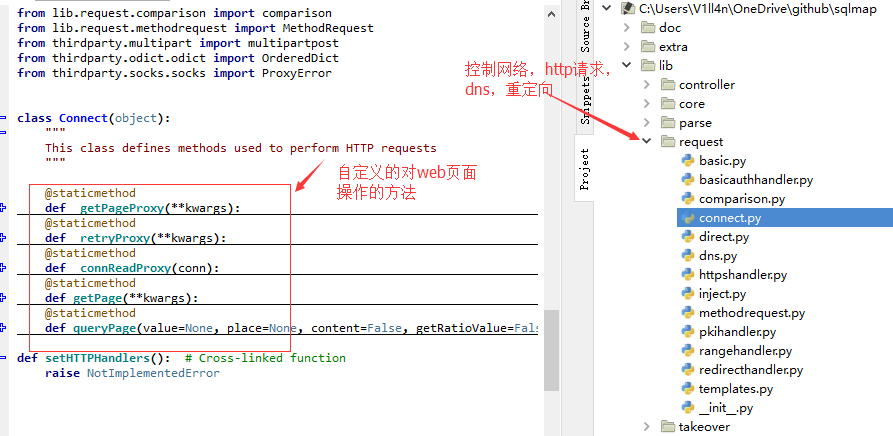Click 'getPageProxy' in the code
Viewport: 893px width, 436px height.
[122, 208]
